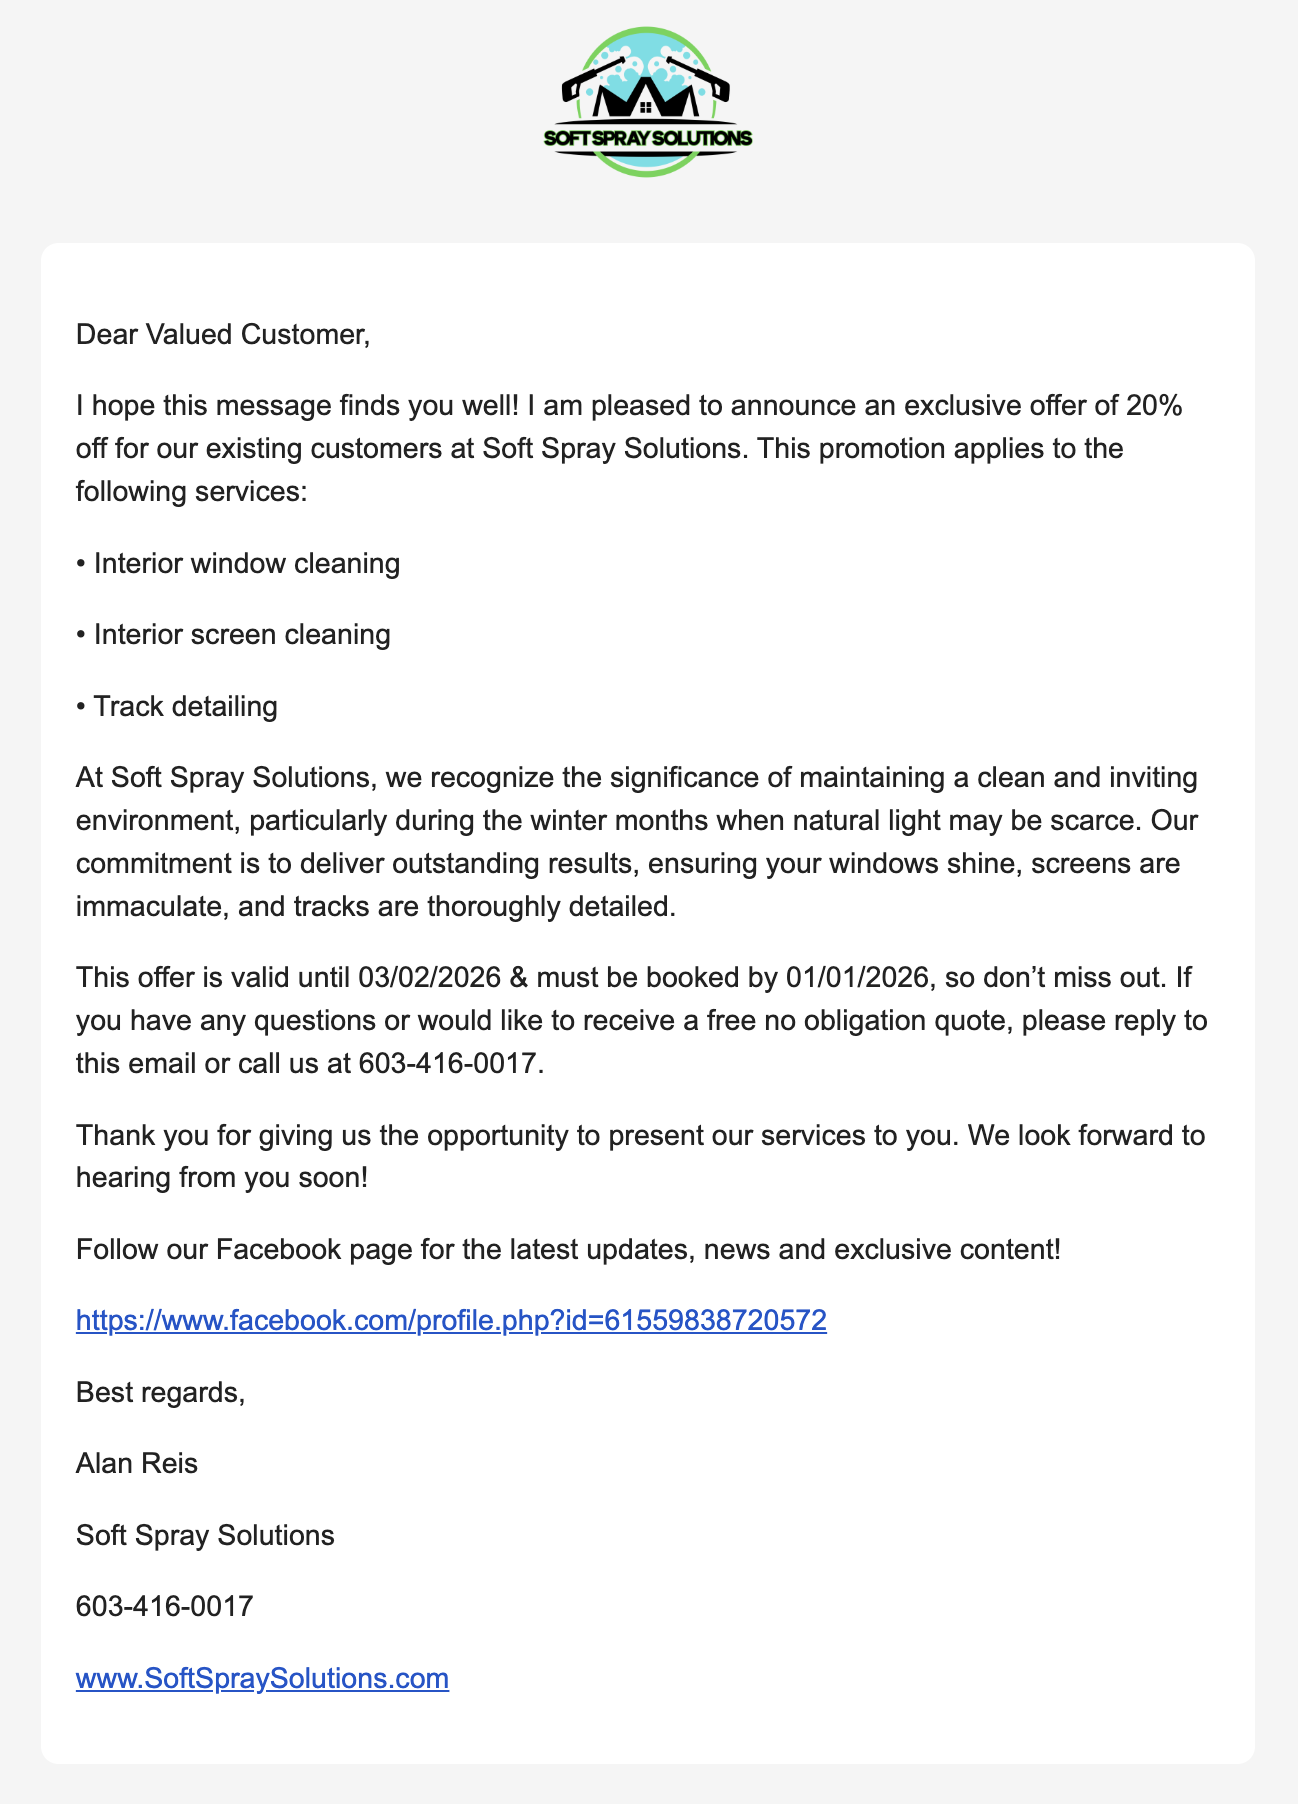
Task: Select the "Interior screen cleaning" bullet item
Action: (241, 635)
